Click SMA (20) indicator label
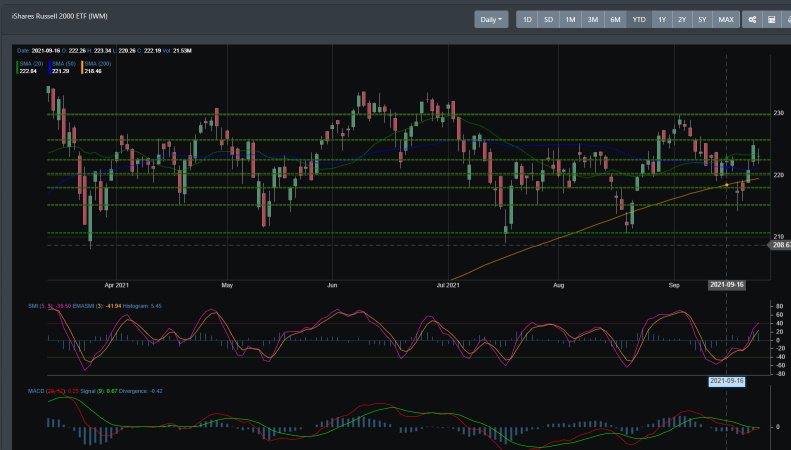The height and width of the screenshot is (450, 791). click(31, 64)
